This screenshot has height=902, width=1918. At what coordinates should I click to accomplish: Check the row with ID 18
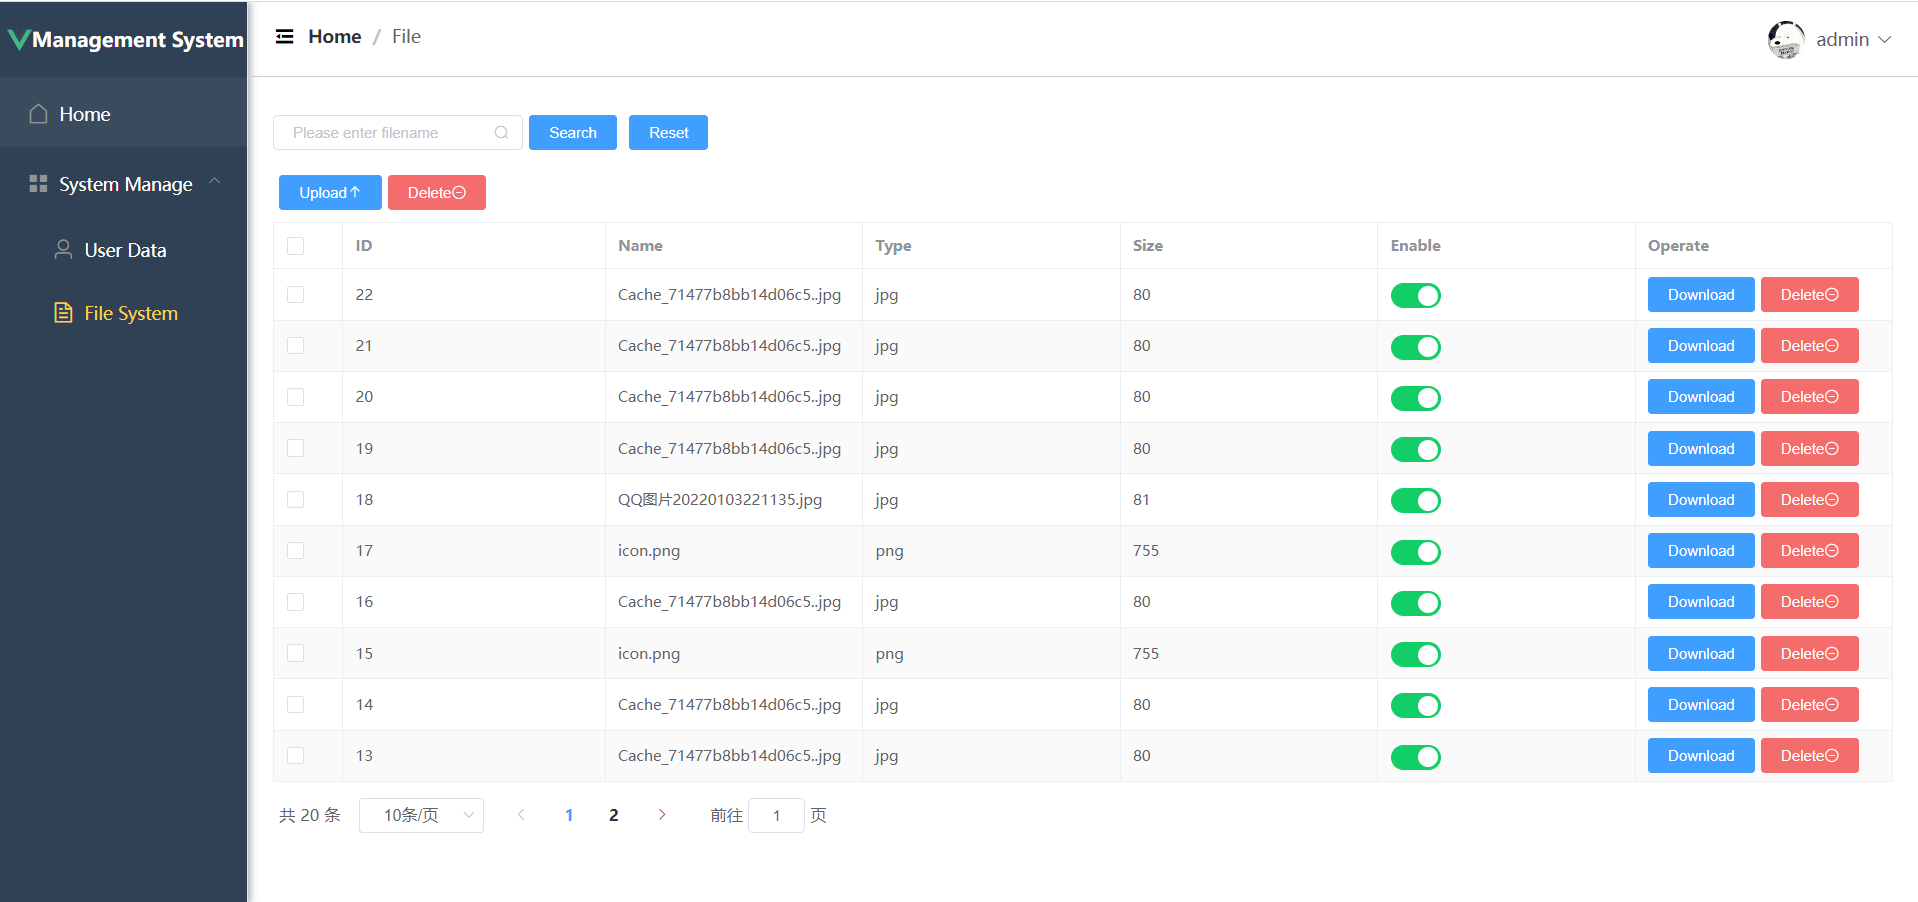(x=296, y=500)
